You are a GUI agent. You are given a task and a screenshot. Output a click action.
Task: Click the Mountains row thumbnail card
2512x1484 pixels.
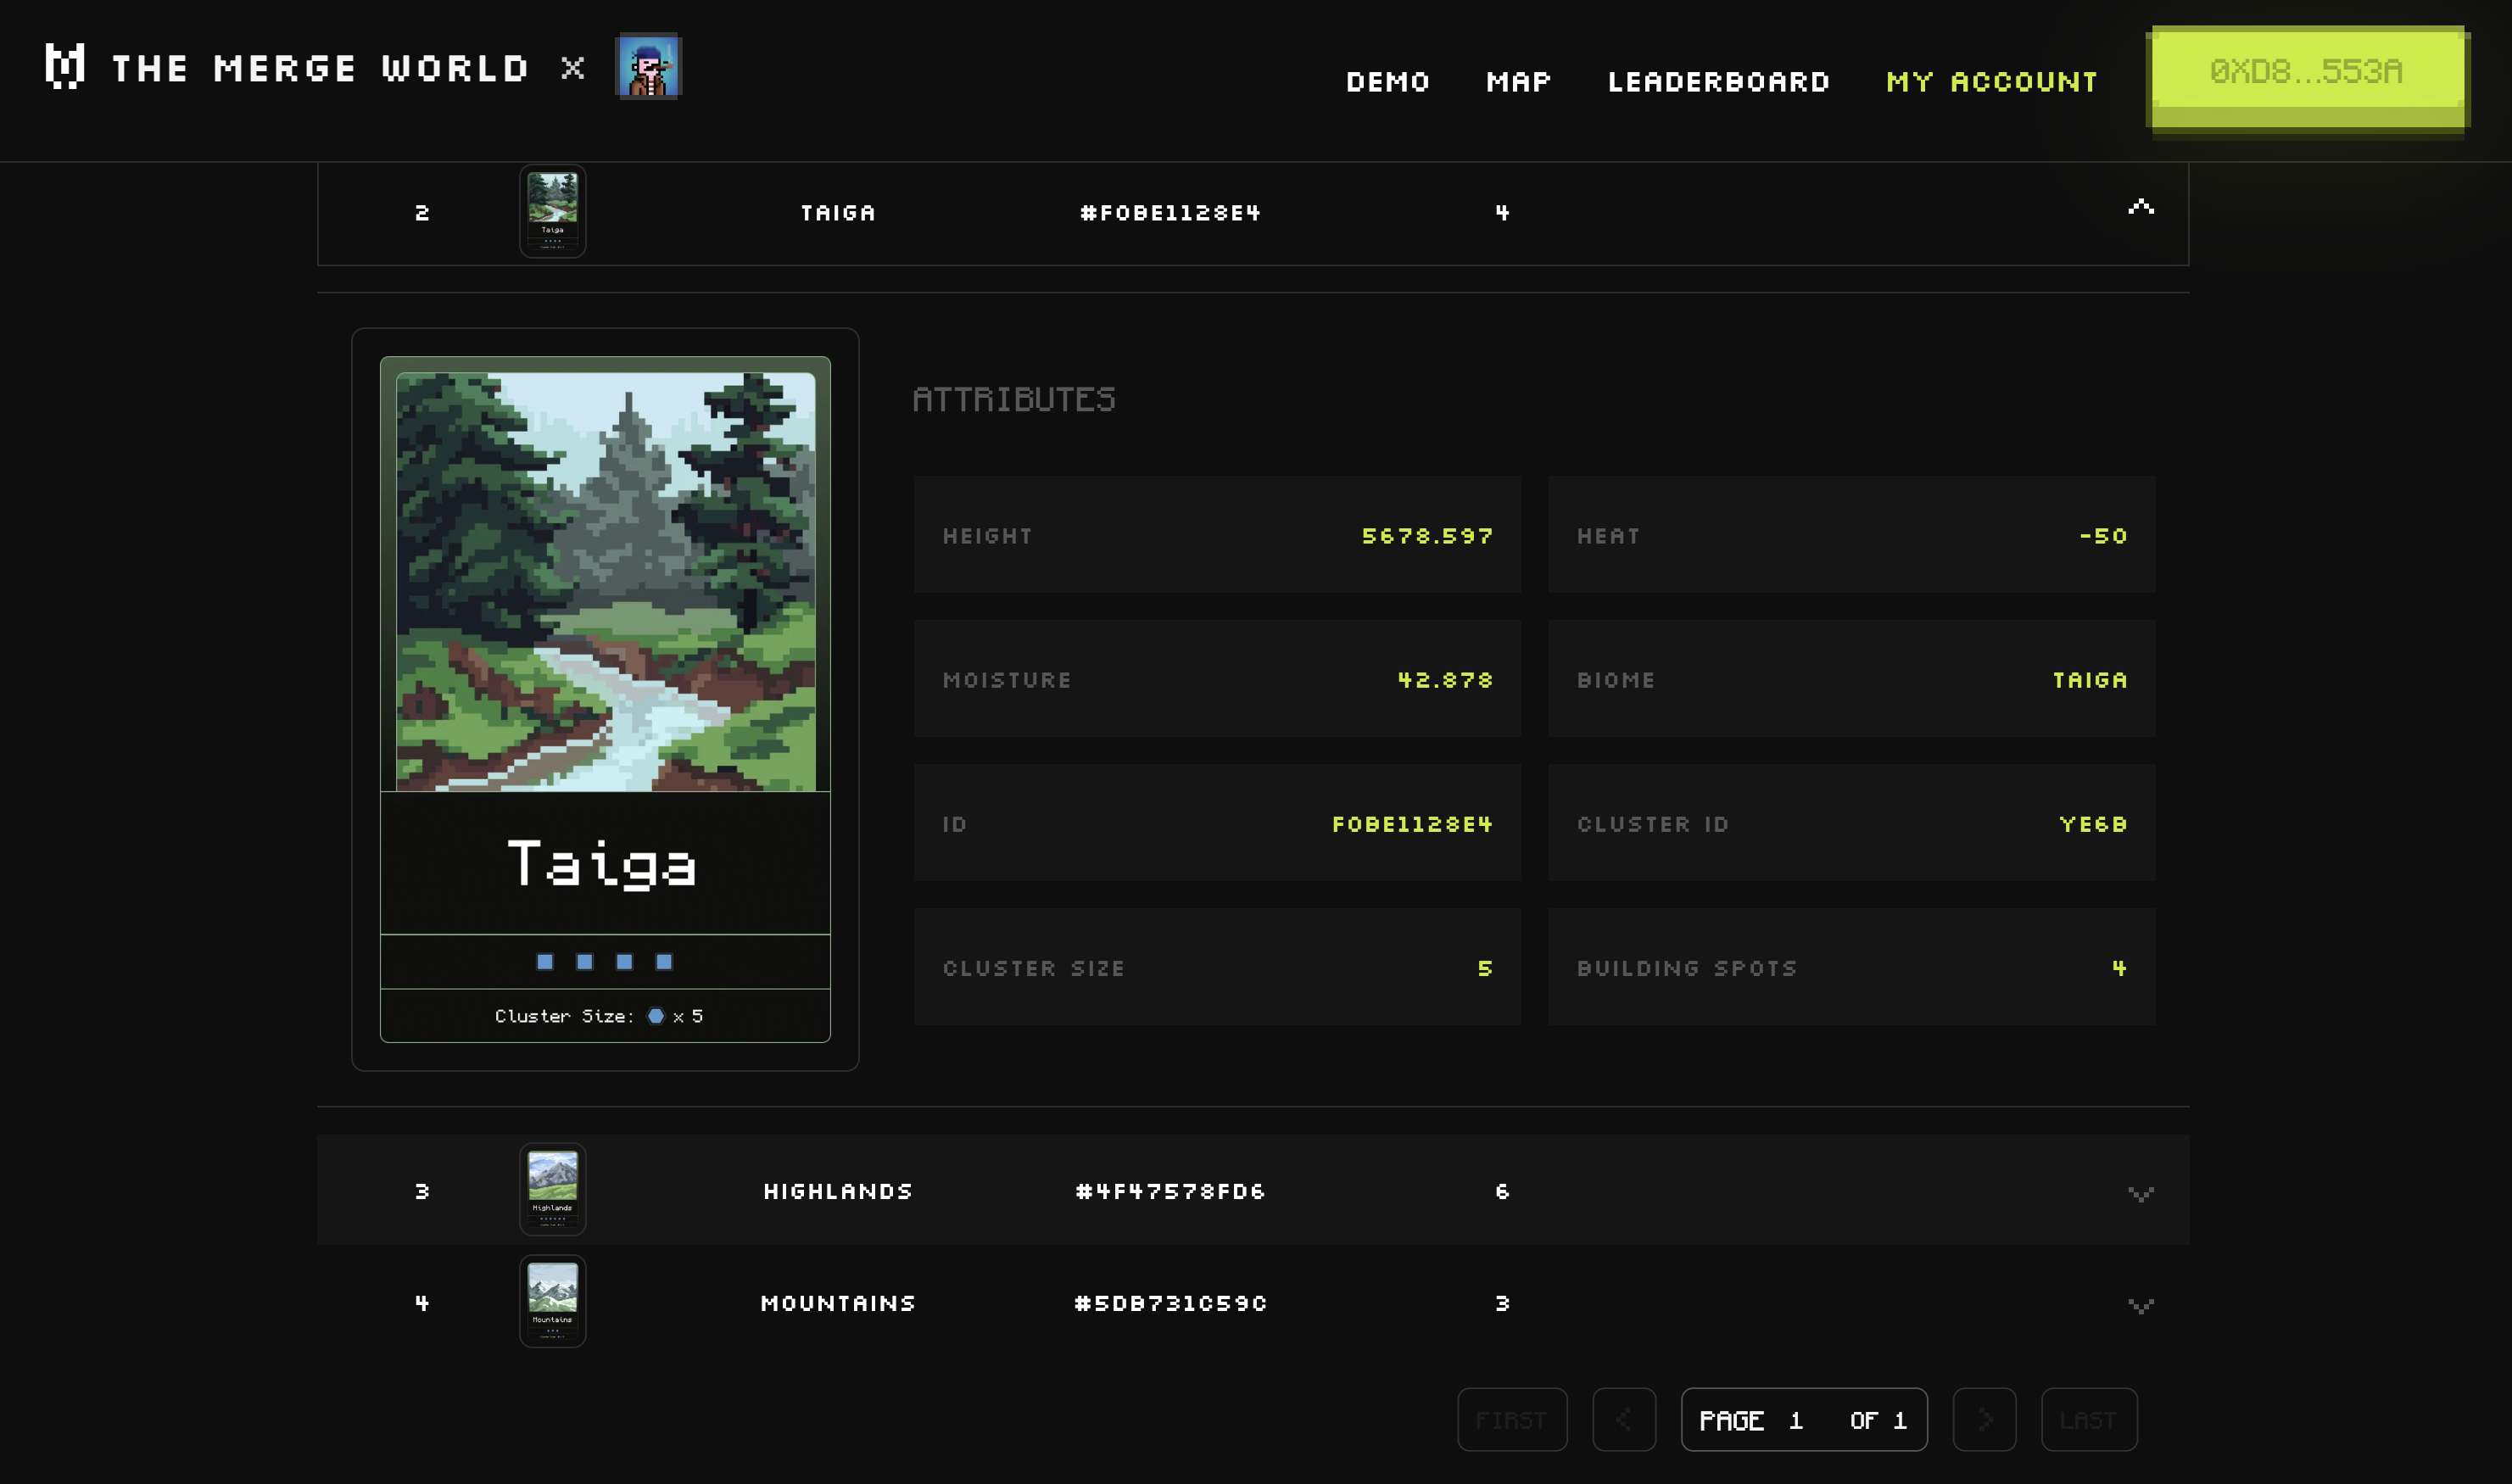point(552,1302)
